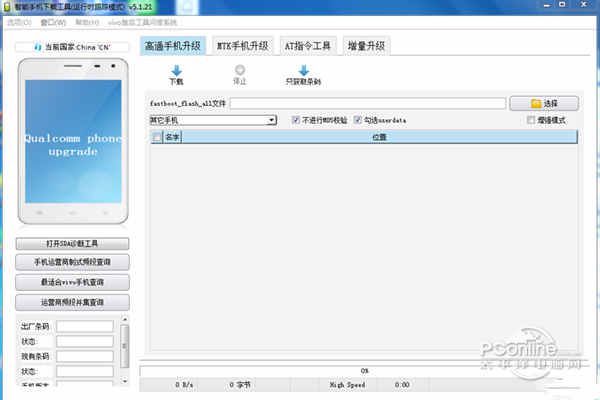The width and height of the screenshot is (600, 400).
Task: Click the 下载 download arrow icon
Action: point(176,70)
